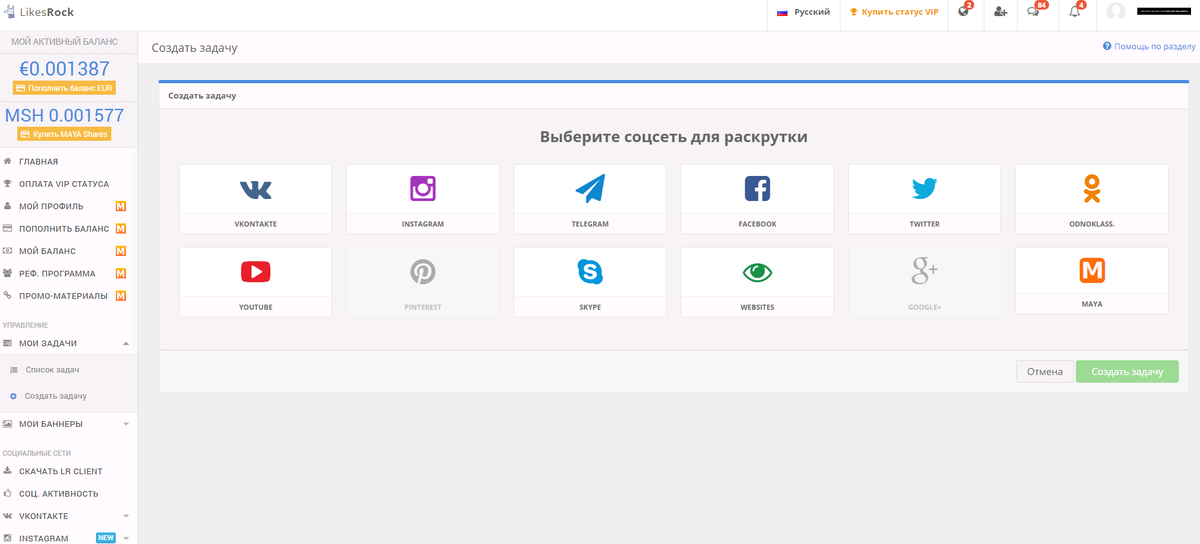Click the user avatar in the header
The height and width of the screenshot is (544, 1200).
(x=1116, y=12)
